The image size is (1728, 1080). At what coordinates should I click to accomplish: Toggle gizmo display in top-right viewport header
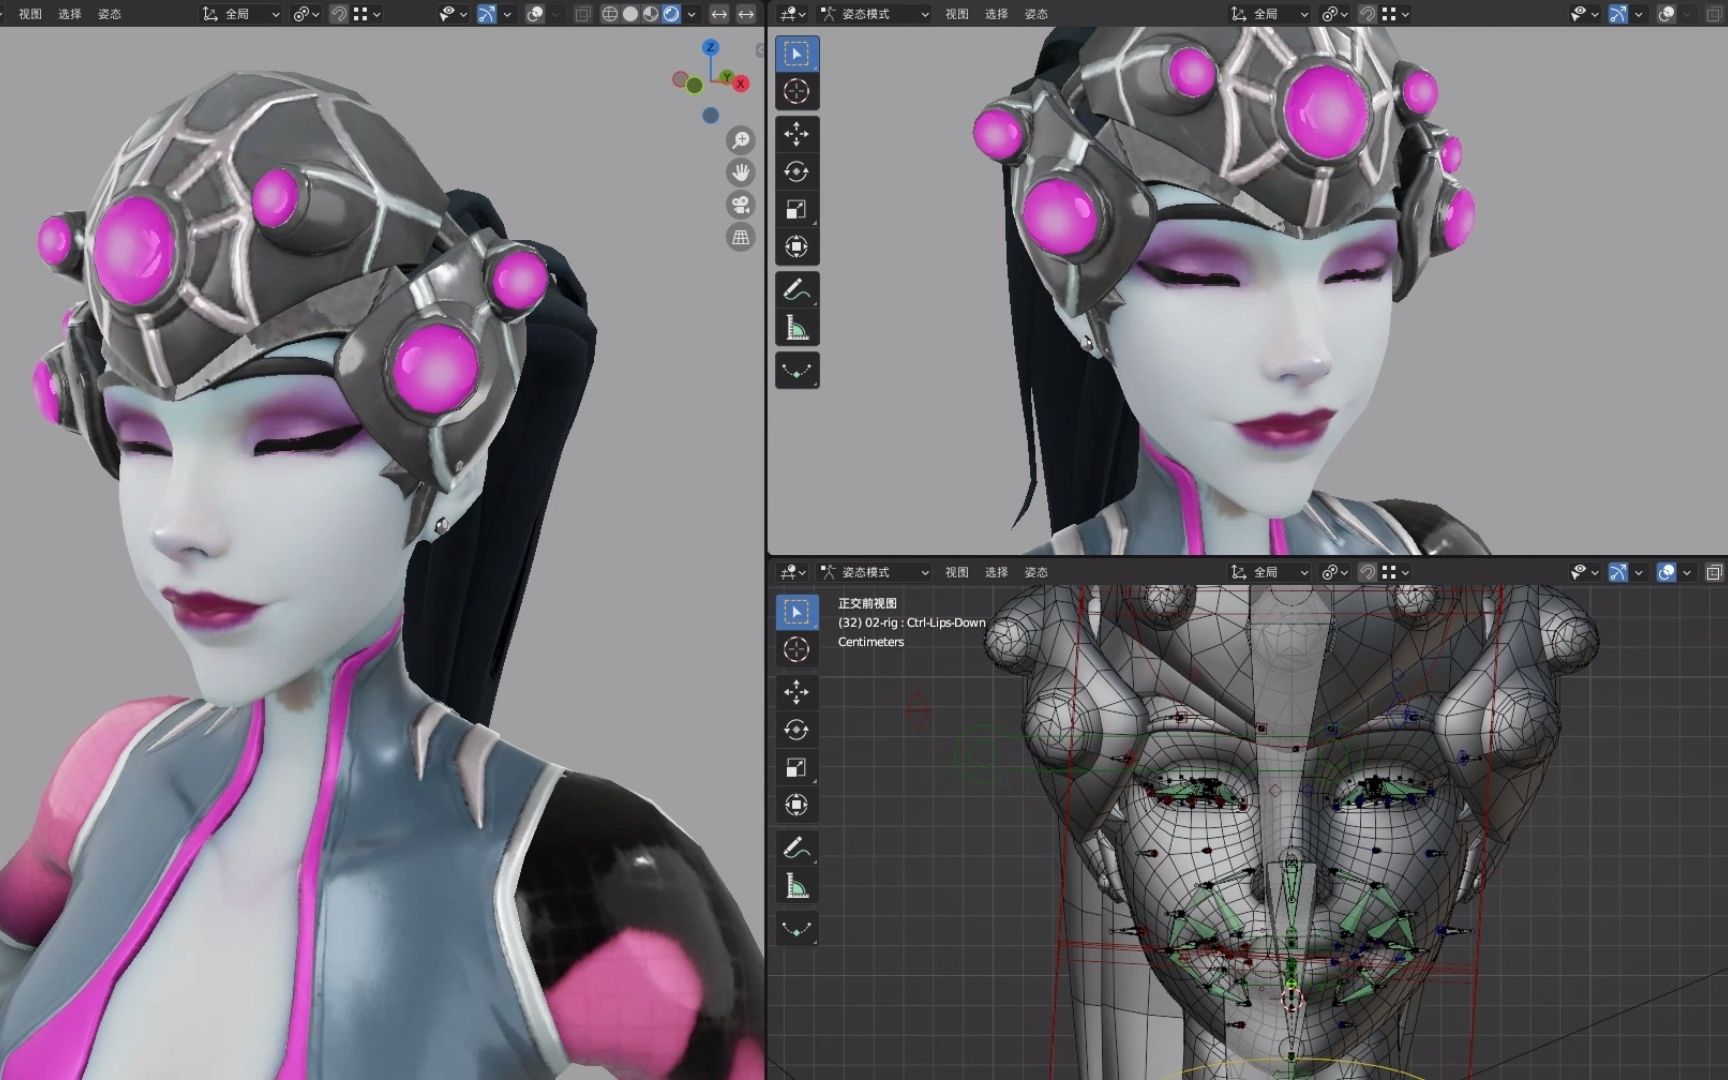pyautogui.click(x=1618, y=14)
